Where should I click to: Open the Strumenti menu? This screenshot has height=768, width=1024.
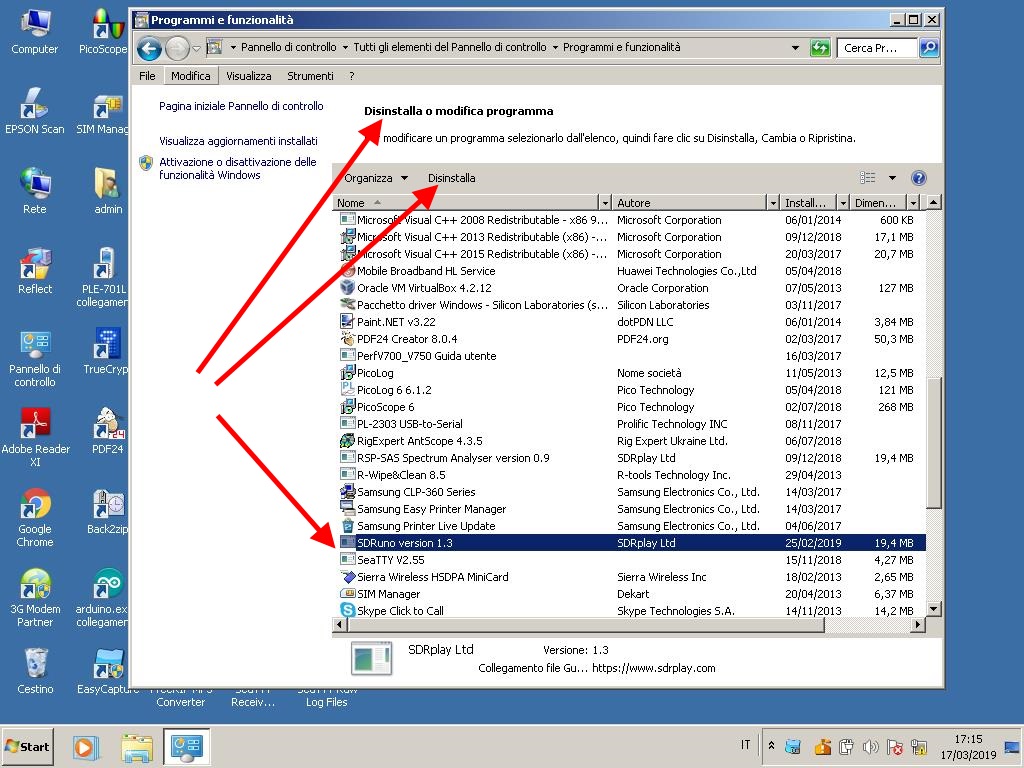point(310,76)
